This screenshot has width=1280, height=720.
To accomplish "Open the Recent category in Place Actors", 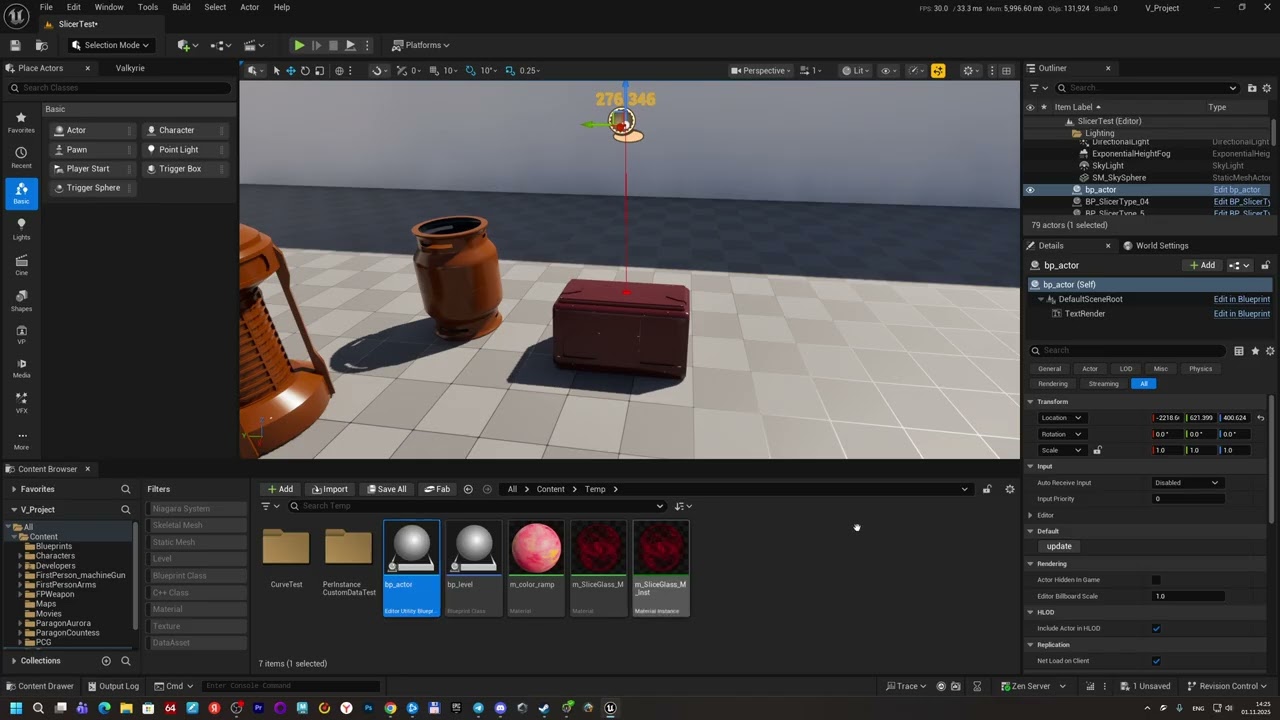I will pos(21,157).
